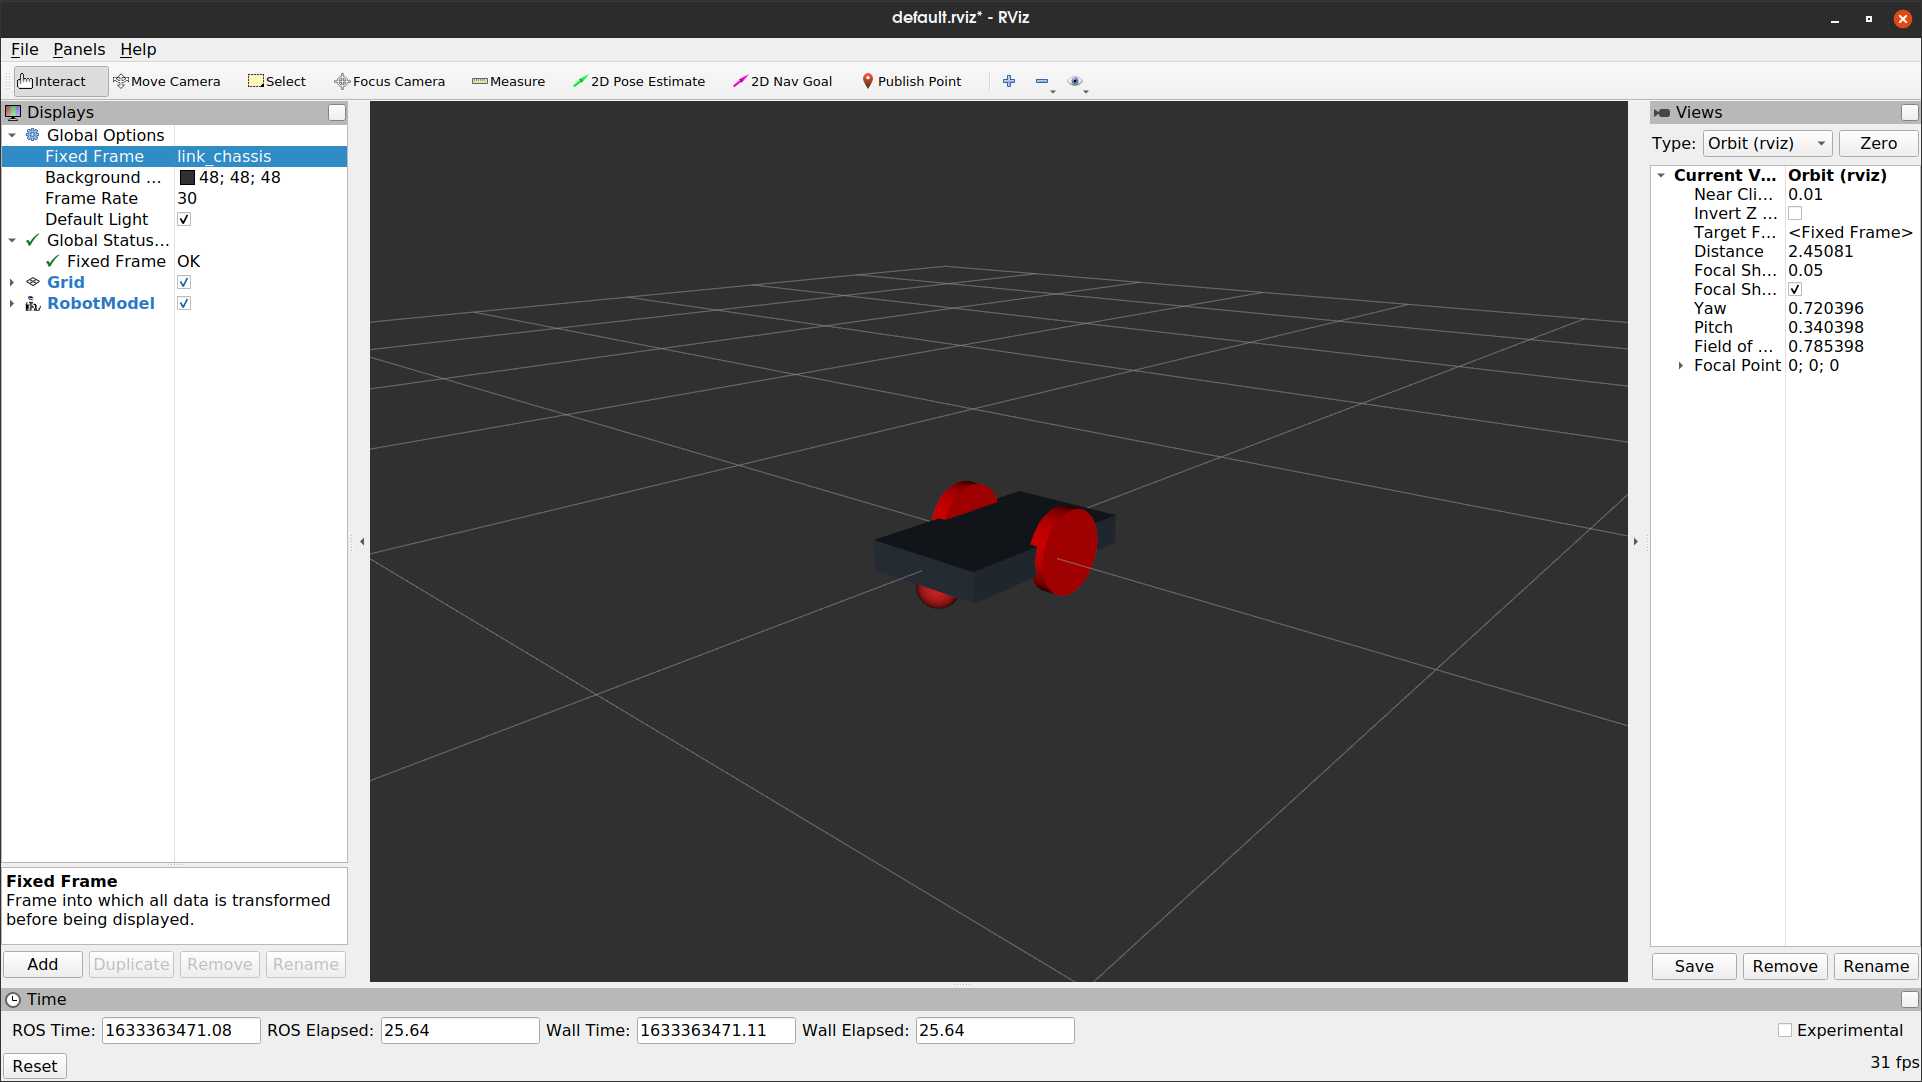Collapse the Global Status tree node
1922x1082 pixels.
pyautogui.click(x=12, y=240)
